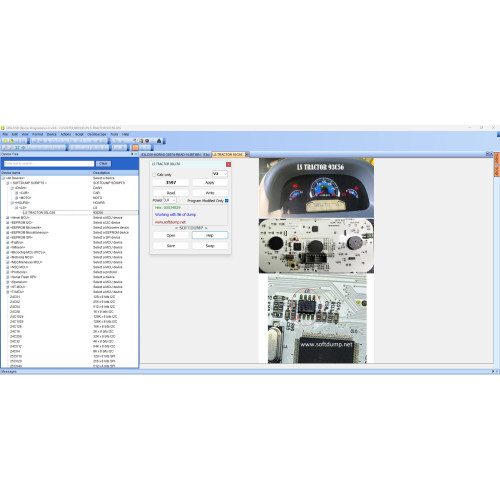This screenshot has width=500, height=500.
Task: Collapse the Dash tree node
Action: [12, 188]
